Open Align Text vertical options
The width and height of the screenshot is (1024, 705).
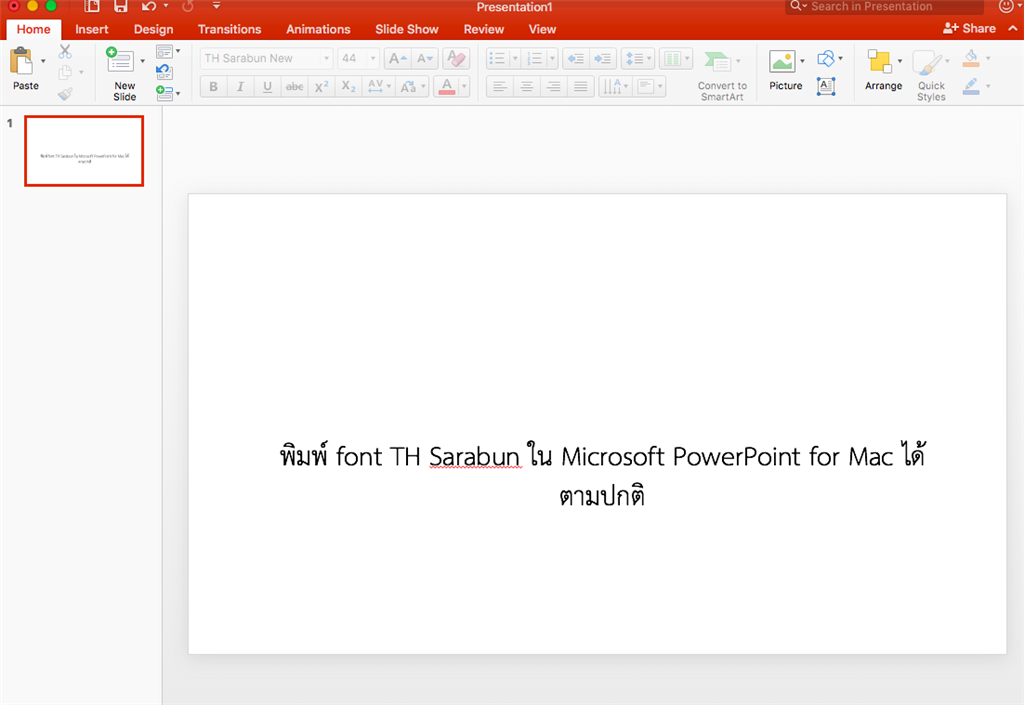click(x=648, y=86)
